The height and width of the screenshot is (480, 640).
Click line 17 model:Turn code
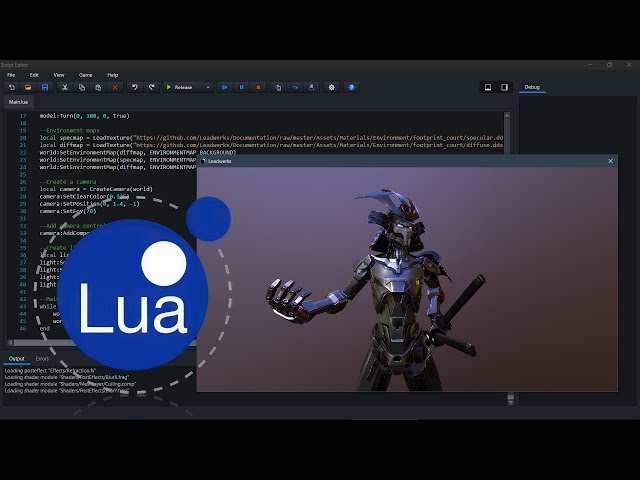point(84,116)
